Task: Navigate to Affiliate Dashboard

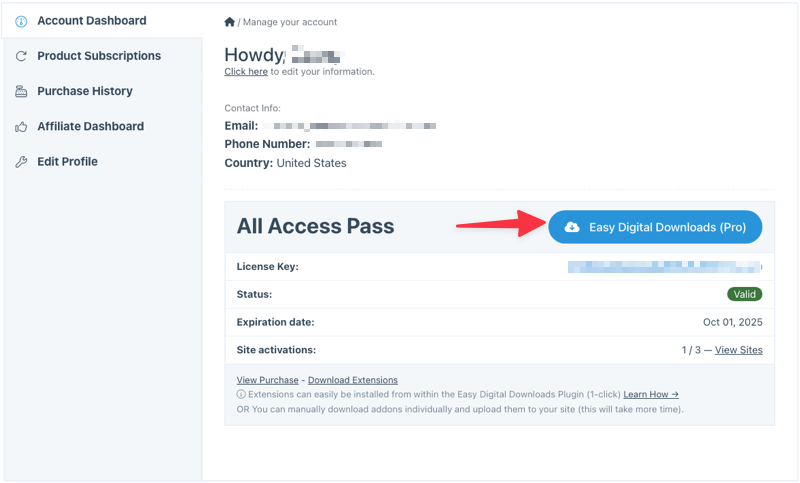Action: pyautogui.click(x=91, y=126)
